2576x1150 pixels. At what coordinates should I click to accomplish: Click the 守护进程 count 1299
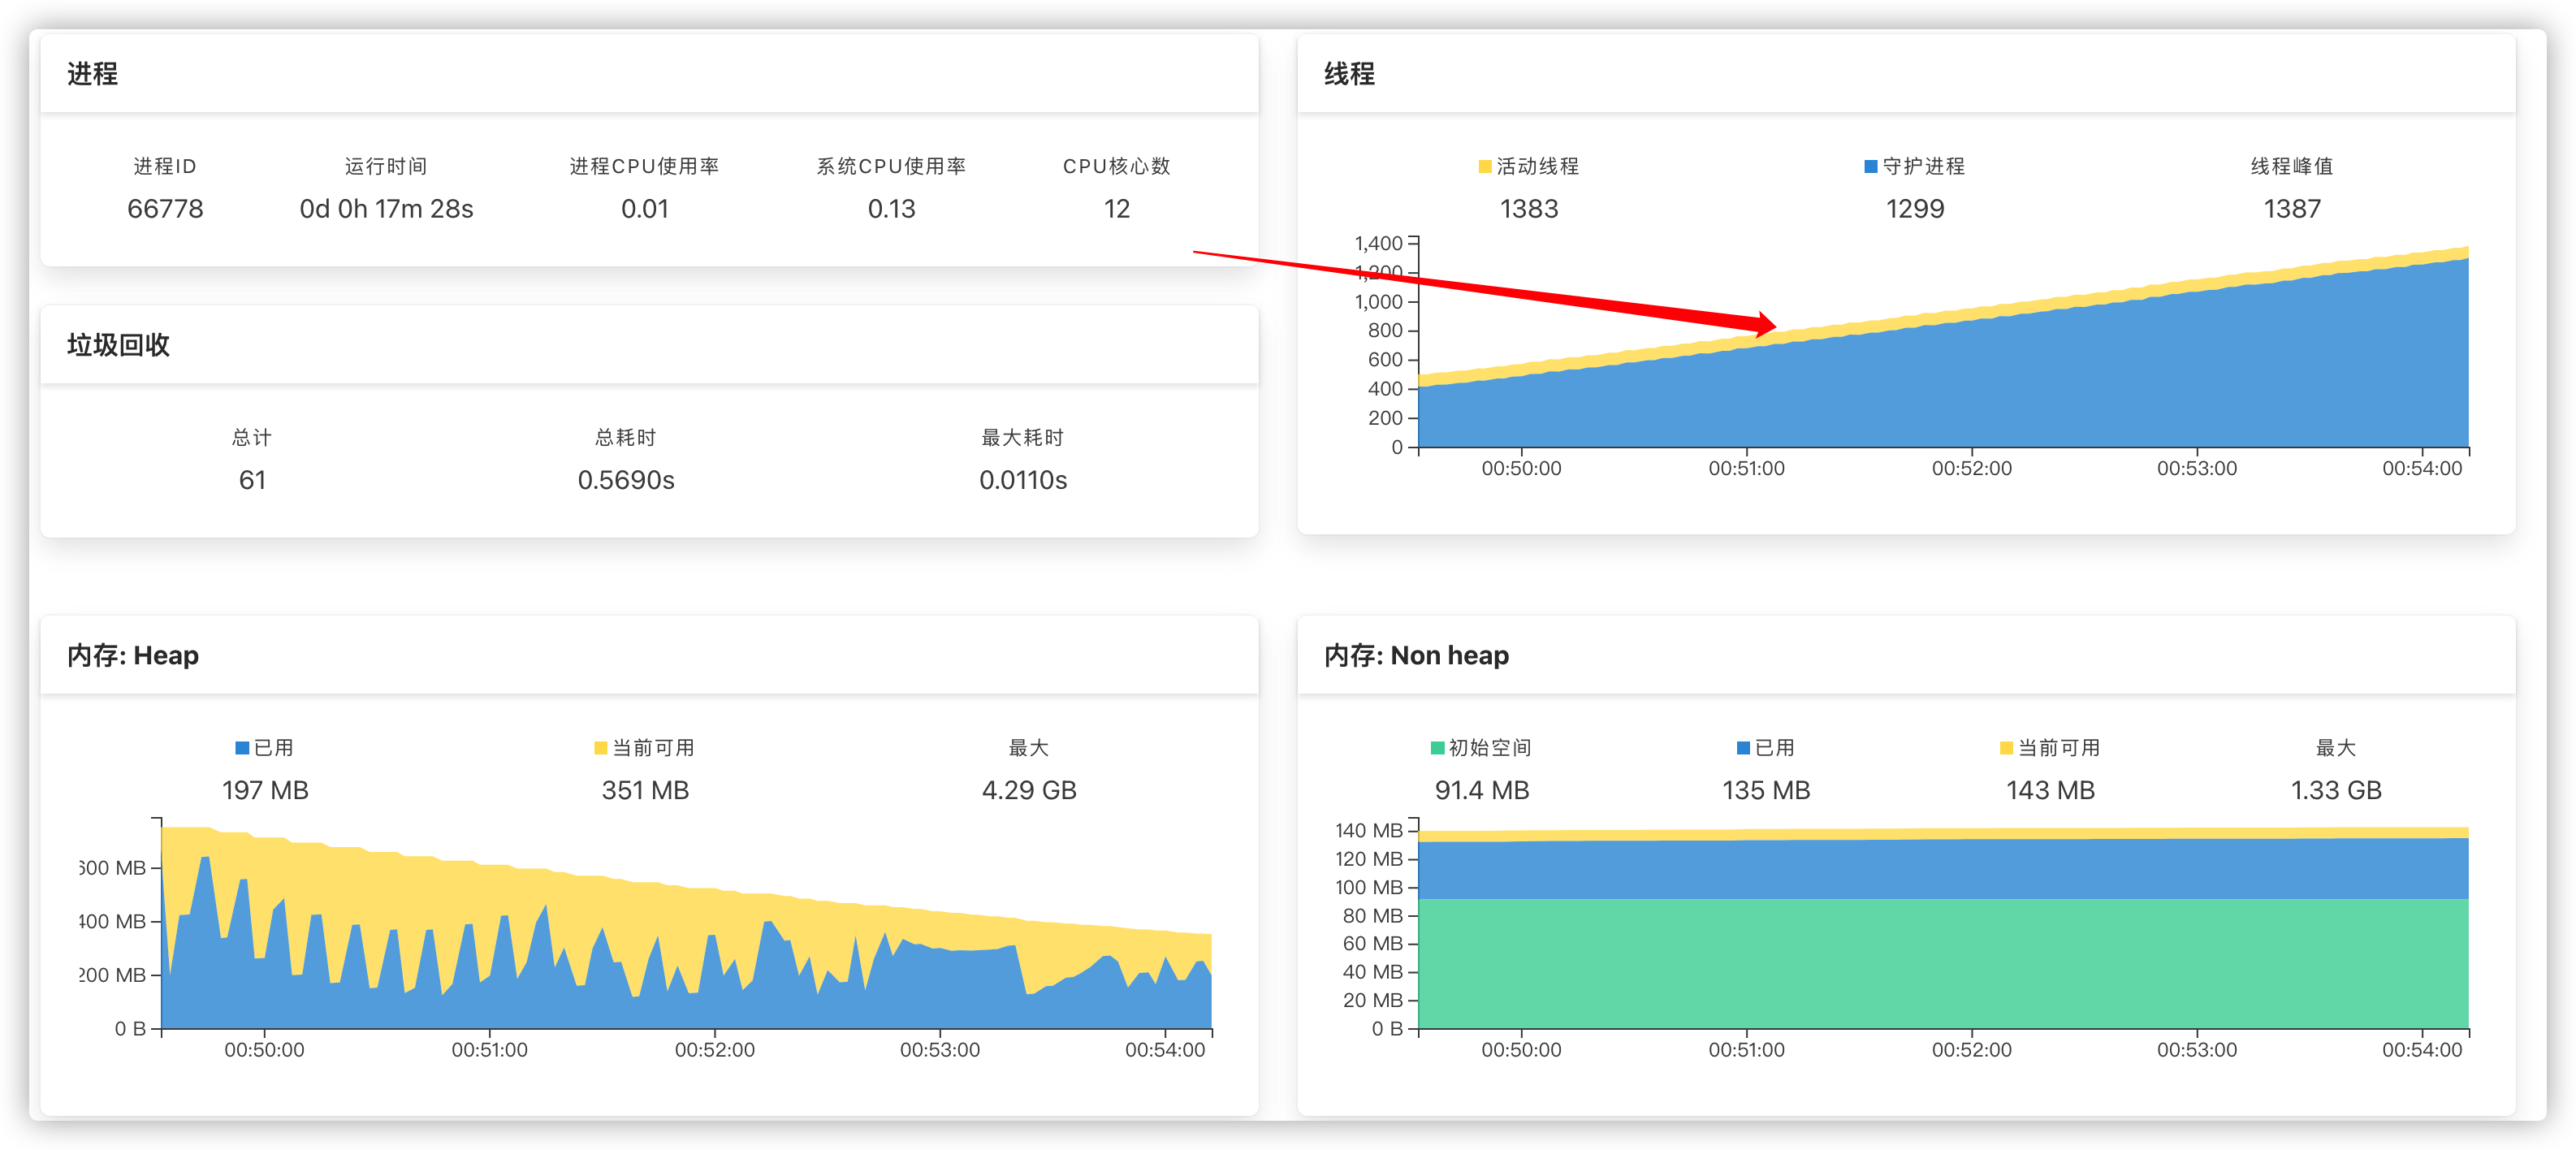pyautogui.click(x=1915, y=209)
